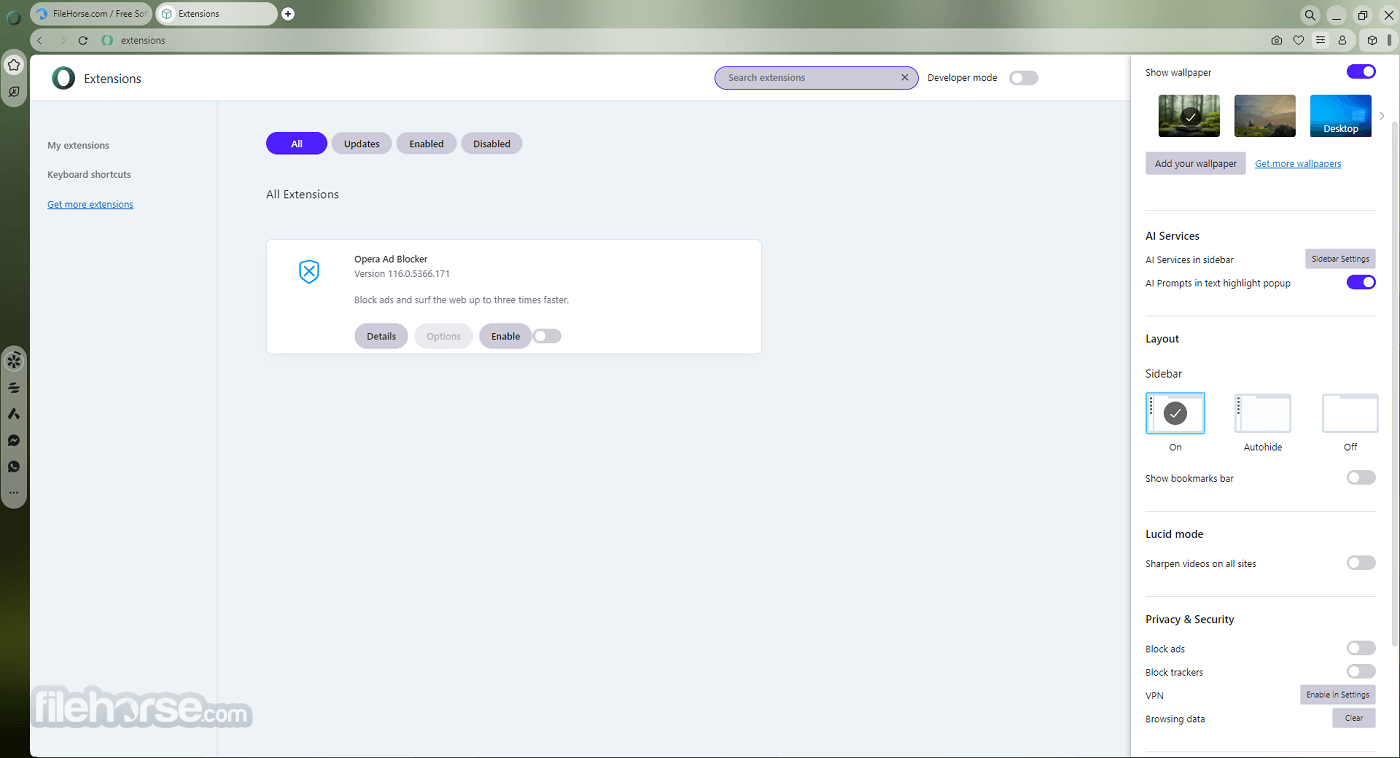Click the Options button for Ad Blocker

click(444, 336)
